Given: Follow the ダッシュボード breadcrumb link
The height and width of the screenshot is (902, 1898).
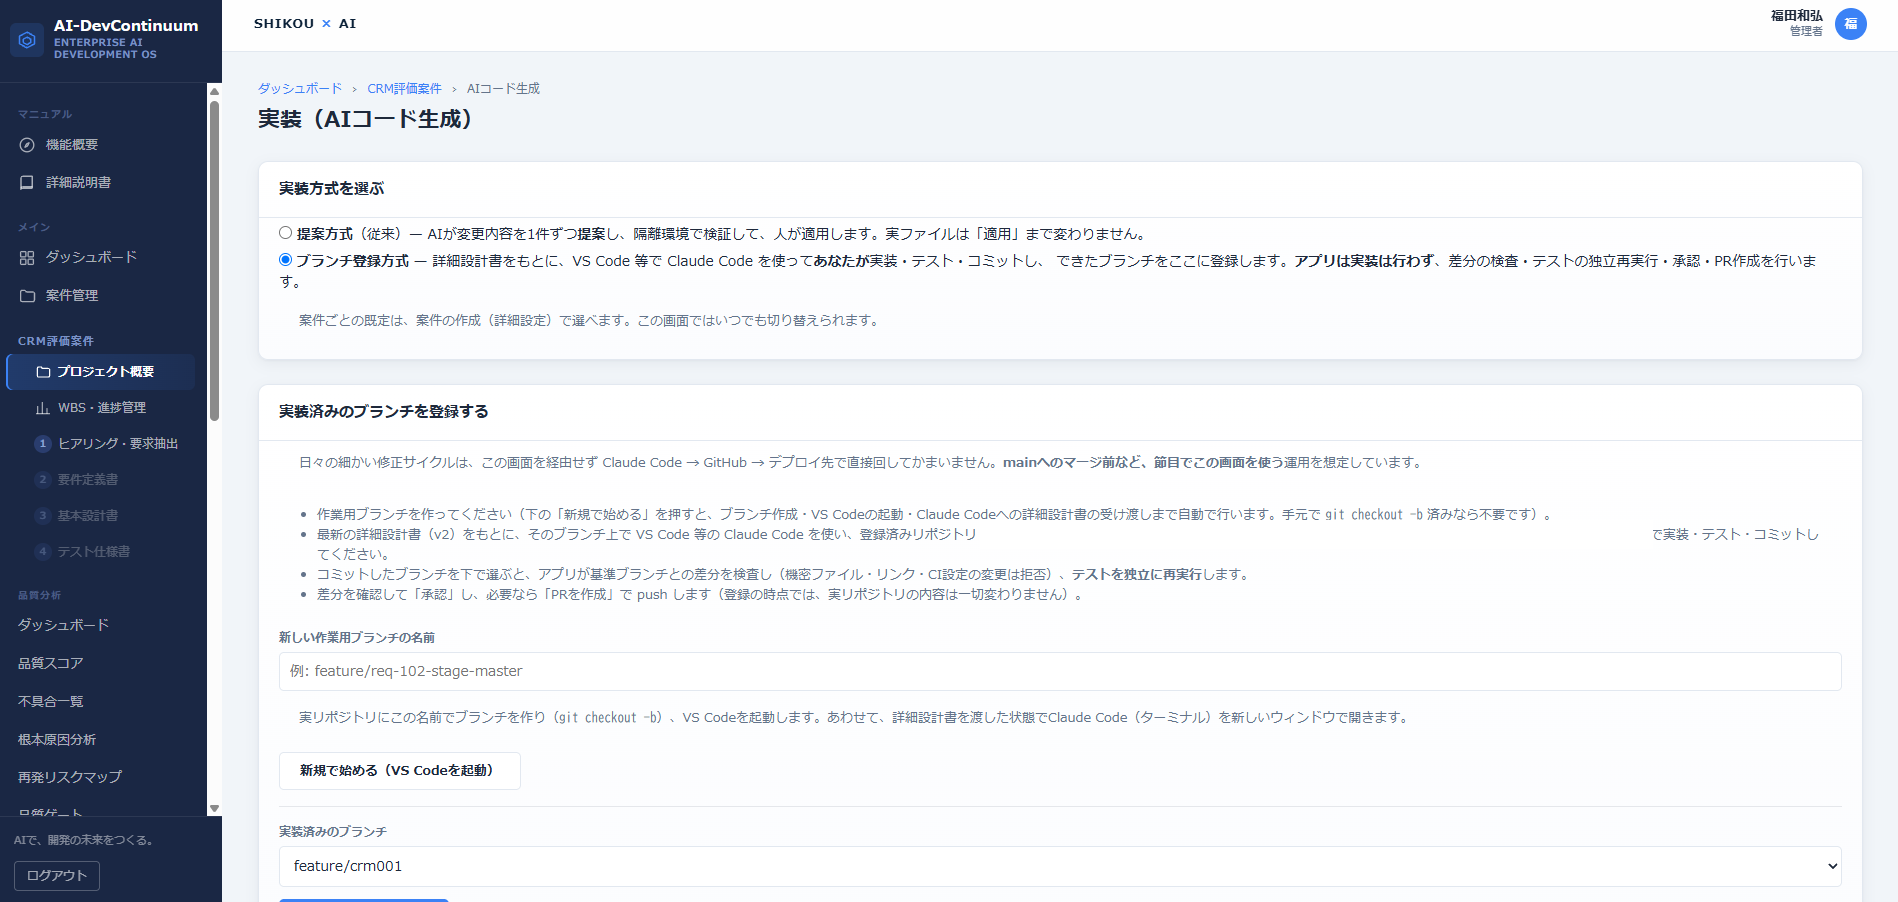Looking at the screenshot, I should tap(300, 89).
